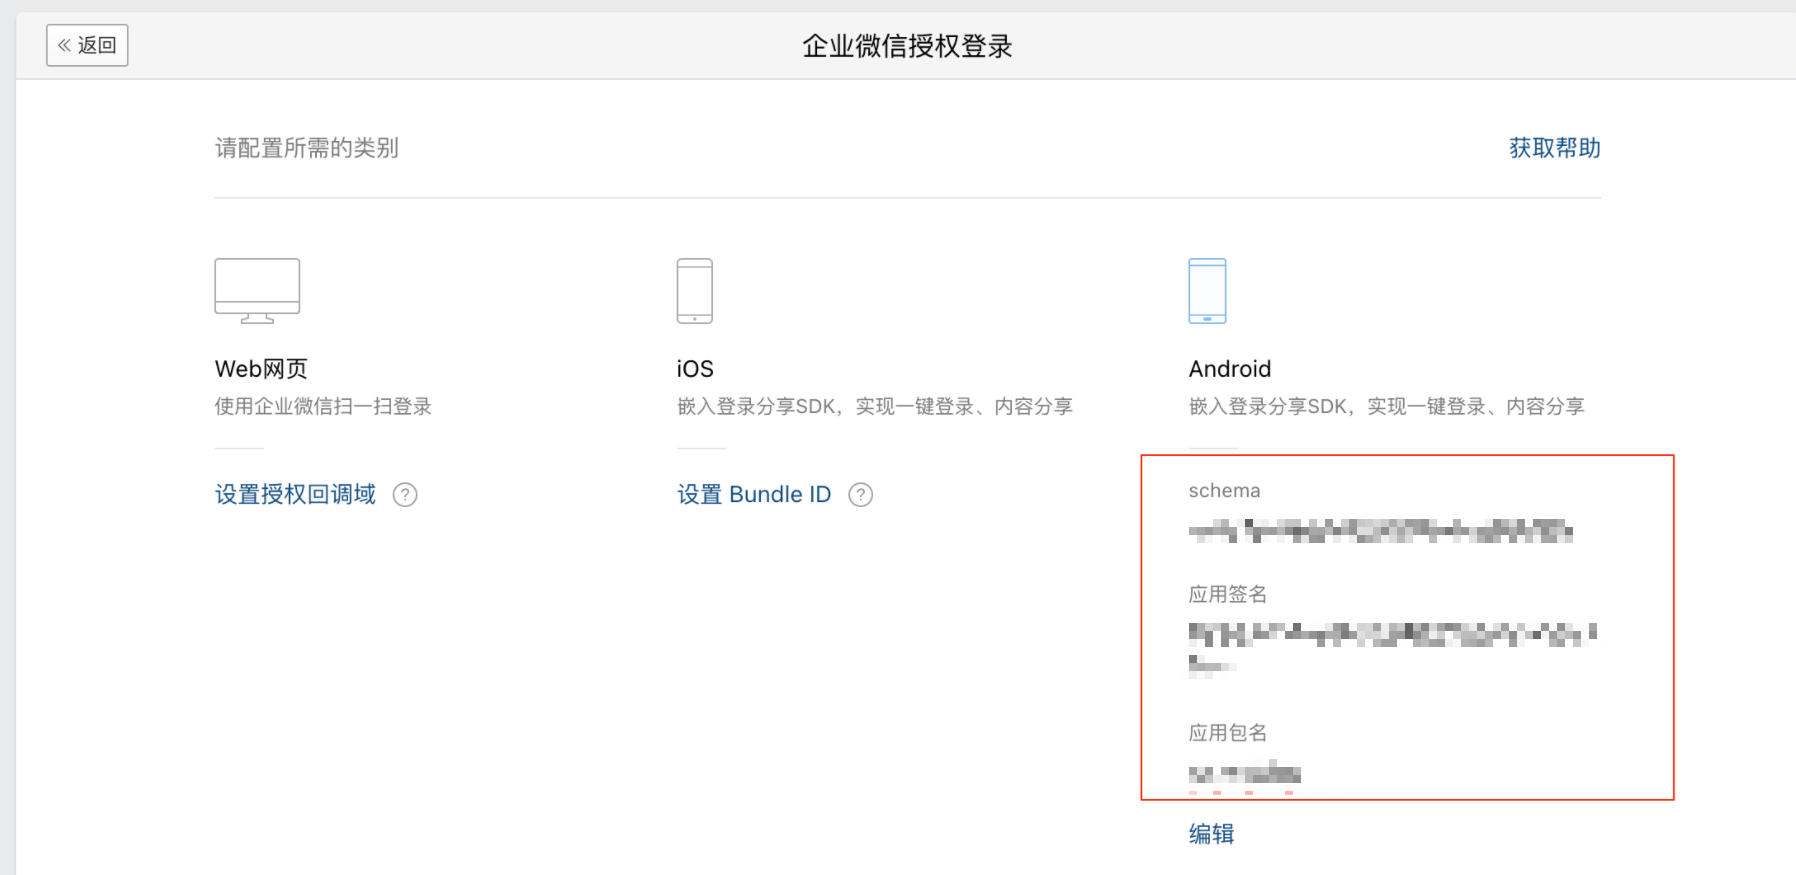Viewport: 1796px width, 875px height.
Task: Click the Web网页 heading
Action: click(261, 369)
